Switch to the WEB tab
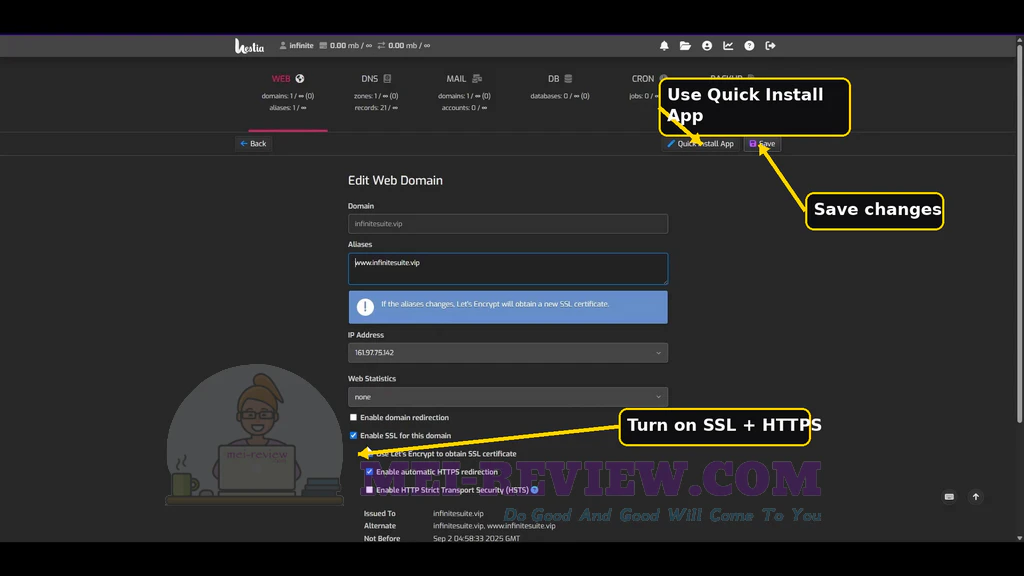Screen dimensions: 1024x576 (x=288, y=93)
